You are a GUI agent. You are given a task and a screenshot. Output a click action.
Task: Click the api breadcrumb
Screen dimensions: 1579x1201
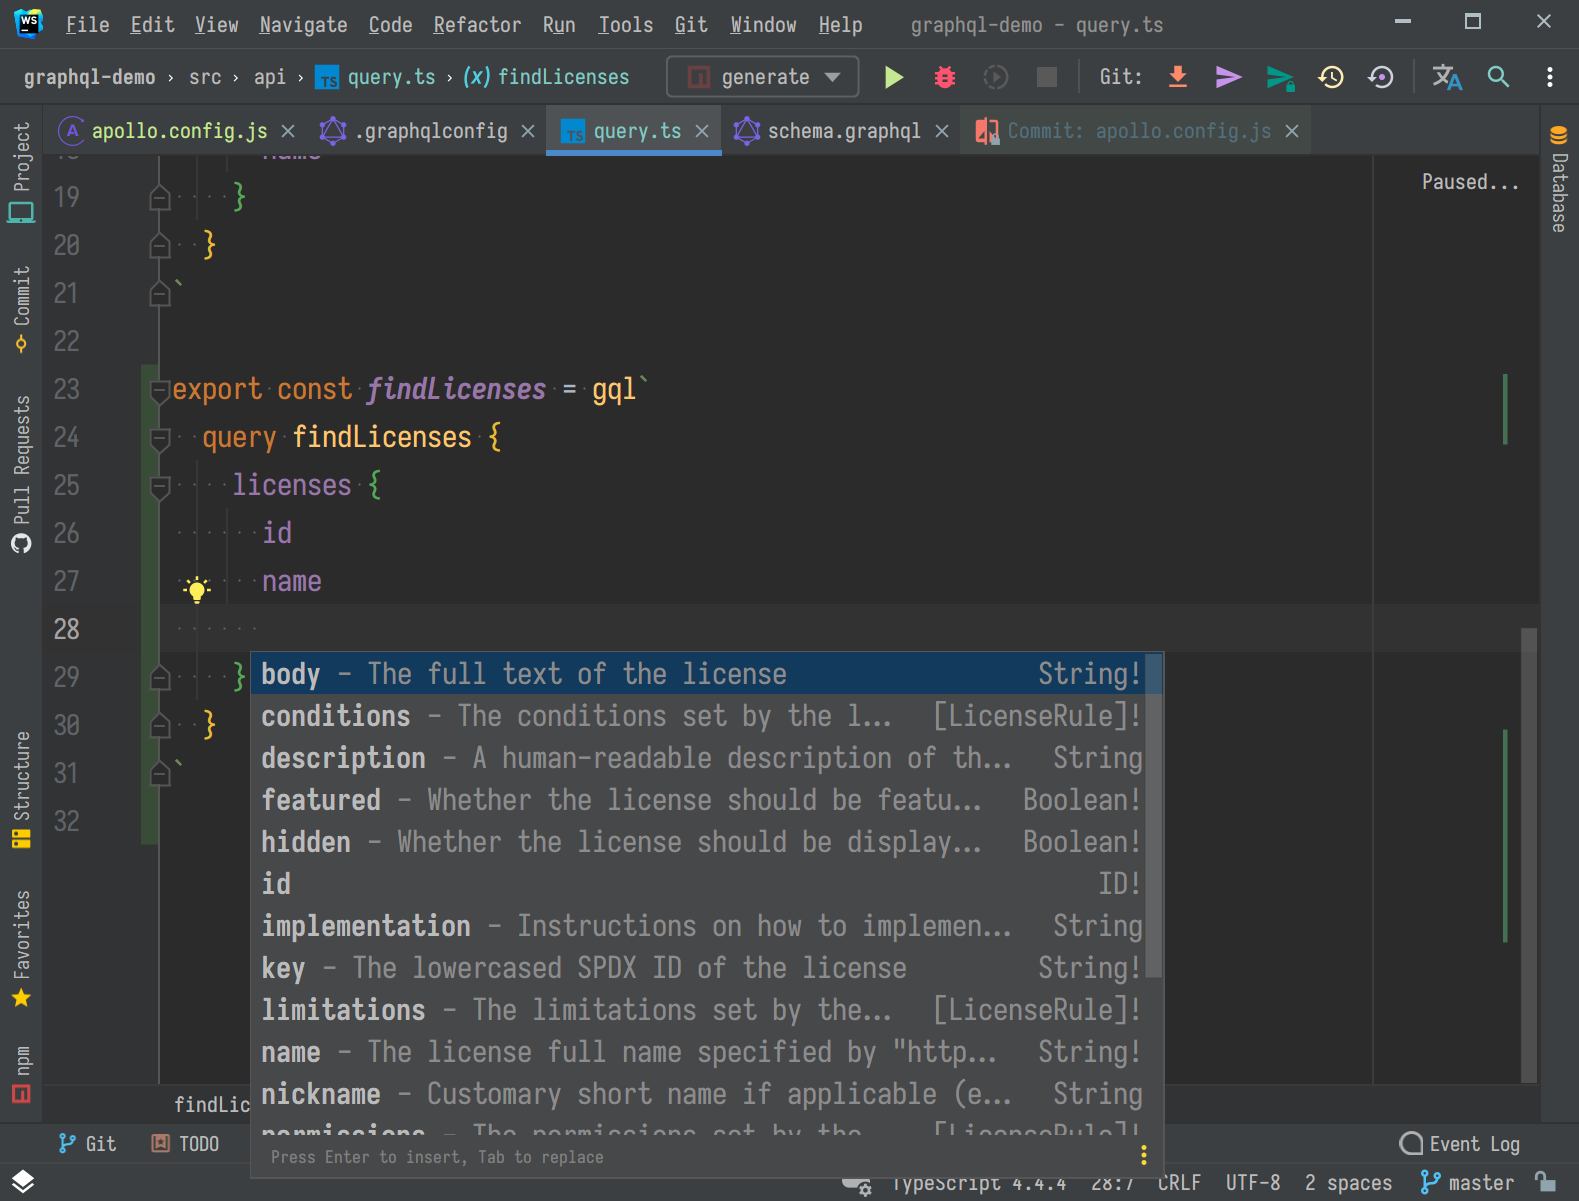pyautogui.click(x=269, y=77)
